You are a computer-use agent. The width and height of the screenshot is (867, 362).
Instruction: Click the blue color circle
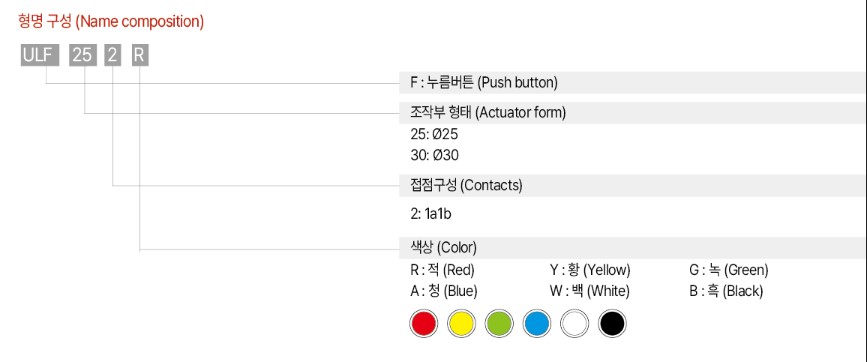pyautogui.click(x=536, y=323)
